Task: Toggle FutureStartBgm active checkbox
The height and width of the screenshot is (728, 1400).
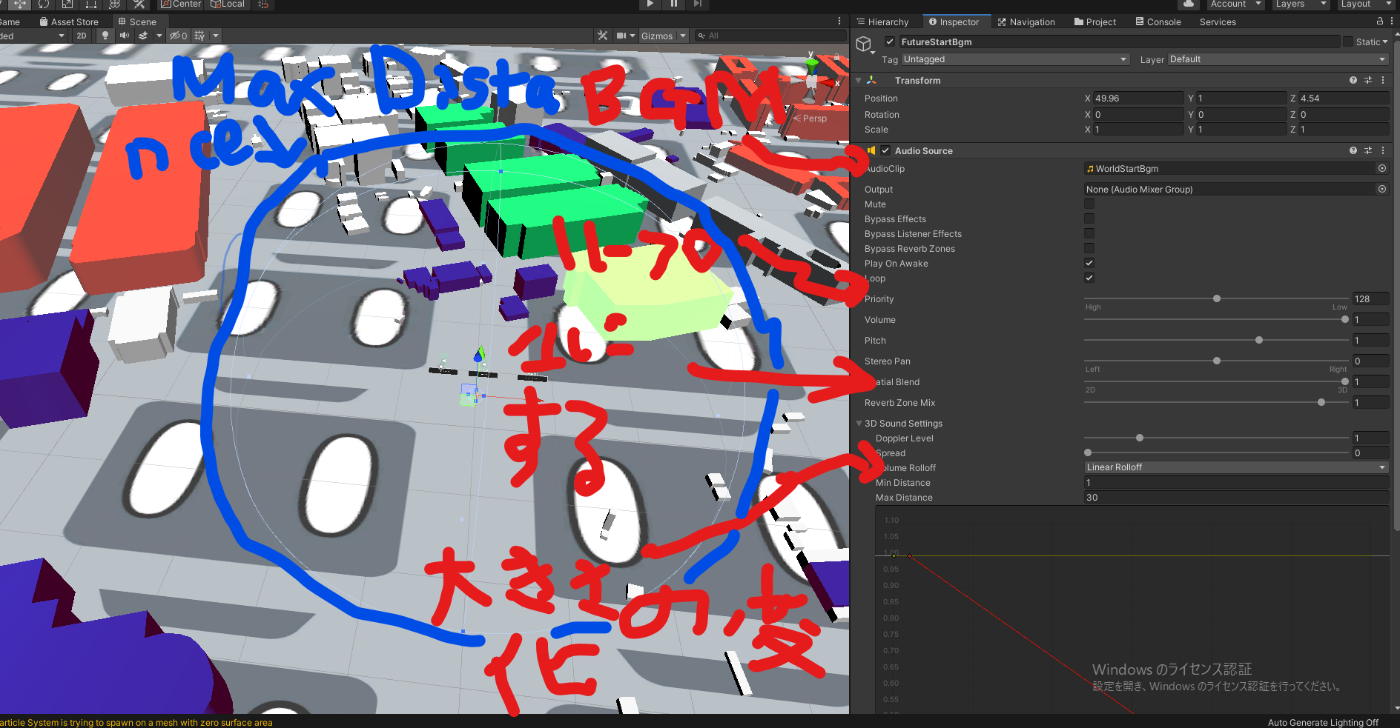Action: pos(890,42)
